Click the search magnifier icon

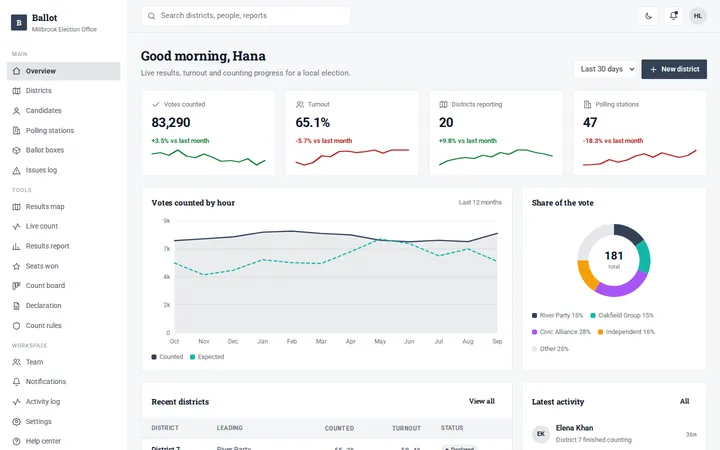[x=151, y=16]
